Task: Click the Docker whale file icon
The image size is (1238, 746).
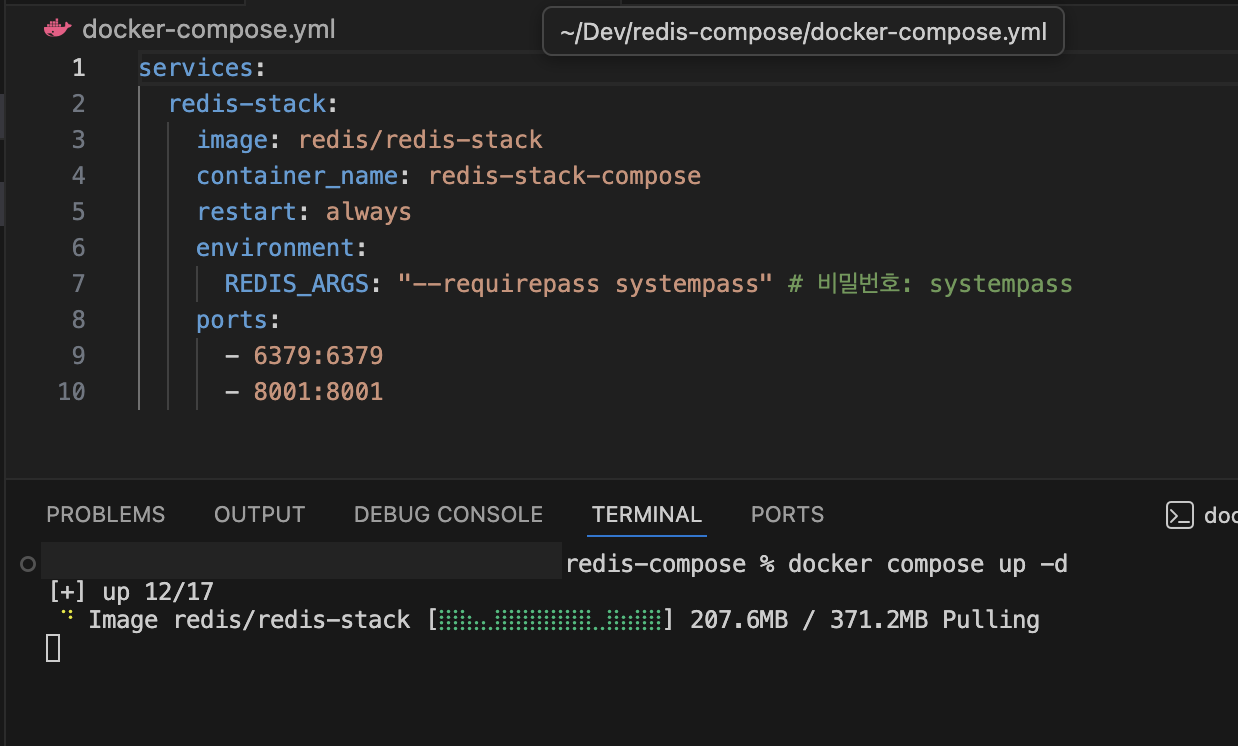Action: 58,29
